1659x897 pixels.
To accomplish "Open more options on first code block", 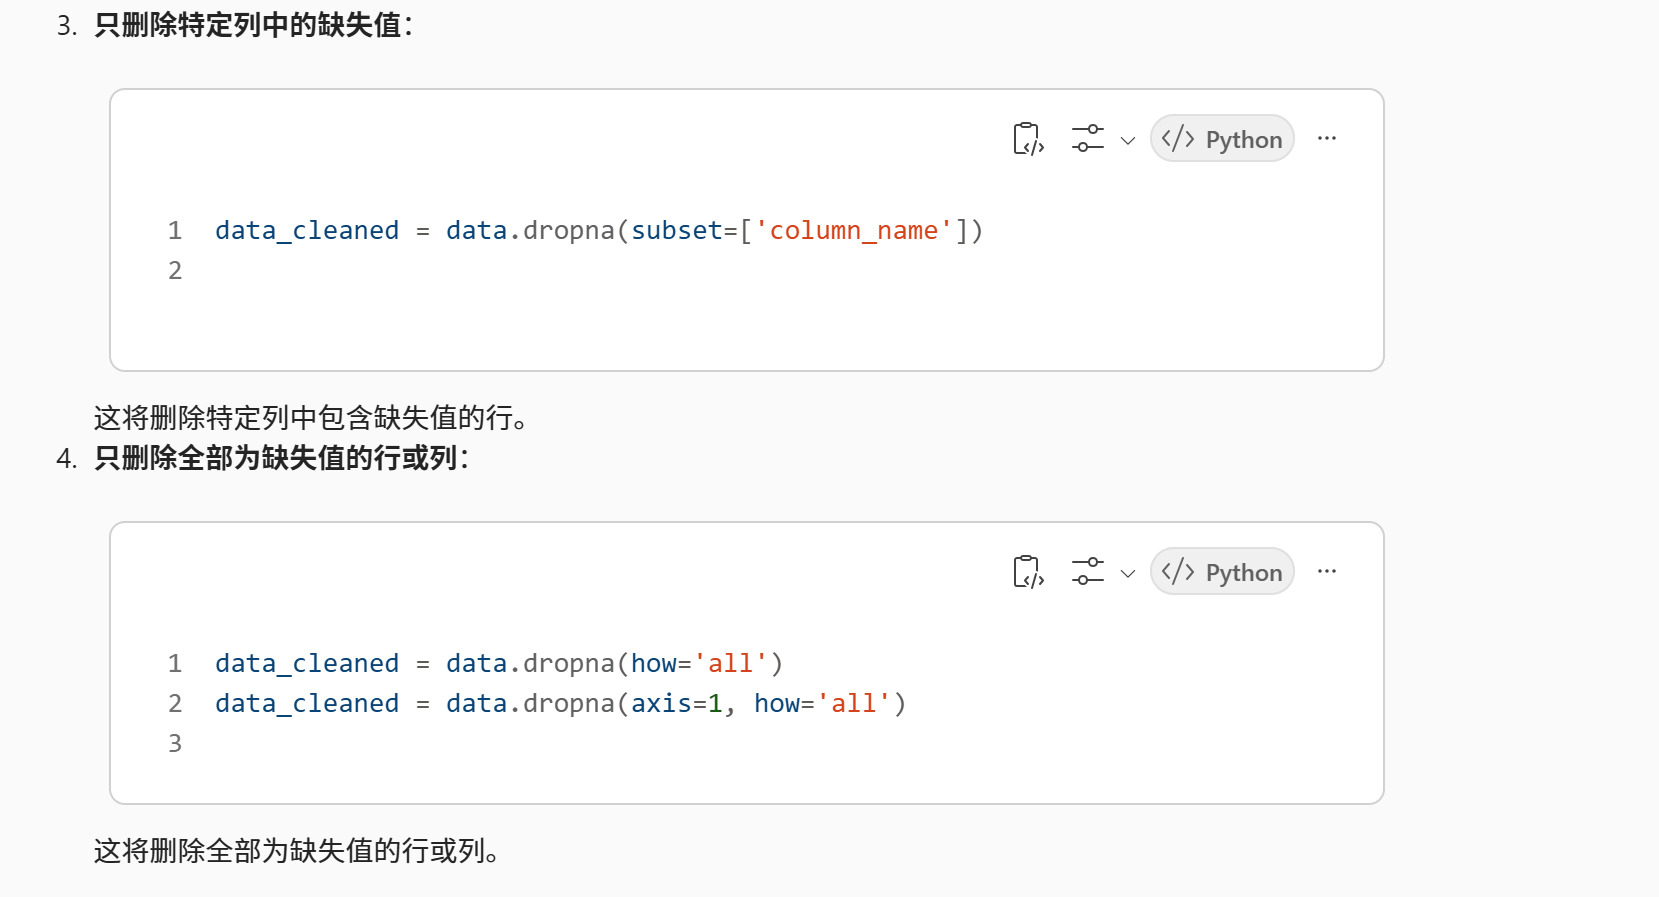I will click(x=1327, y=139).
